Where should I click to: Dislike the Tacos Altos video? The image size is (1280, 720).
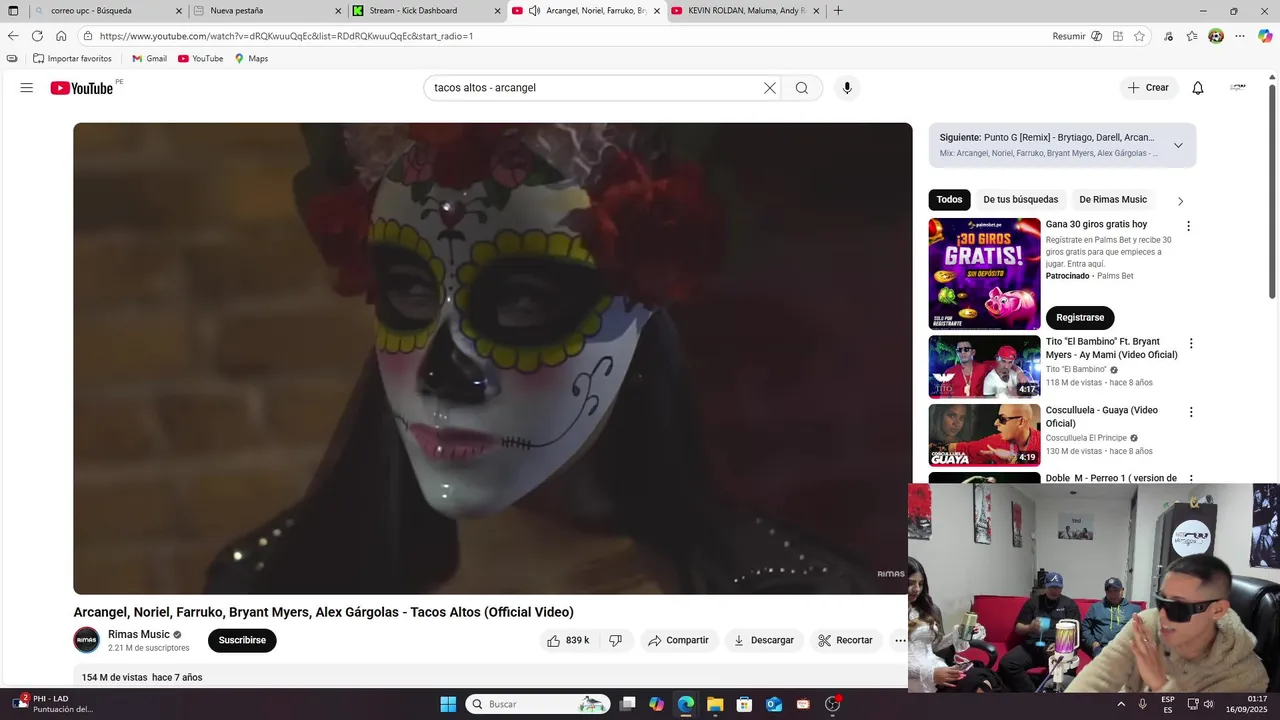tap(616, 640)
